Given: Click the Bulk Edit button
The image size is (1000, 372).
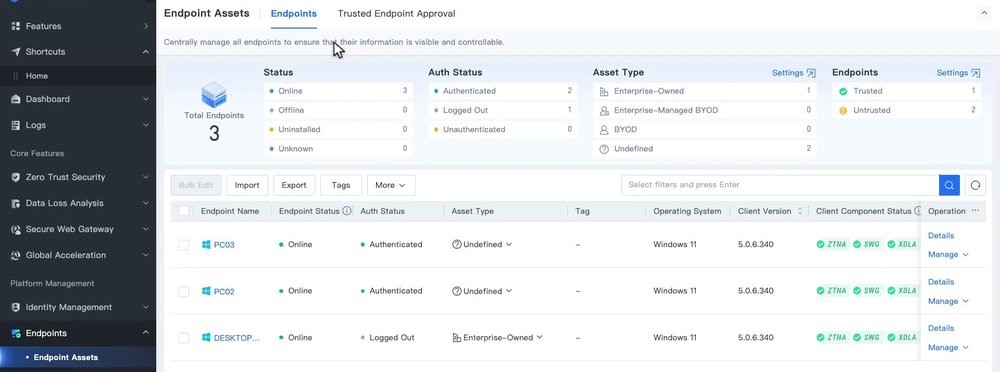Looking at the screenshot, I should (196, 185).
